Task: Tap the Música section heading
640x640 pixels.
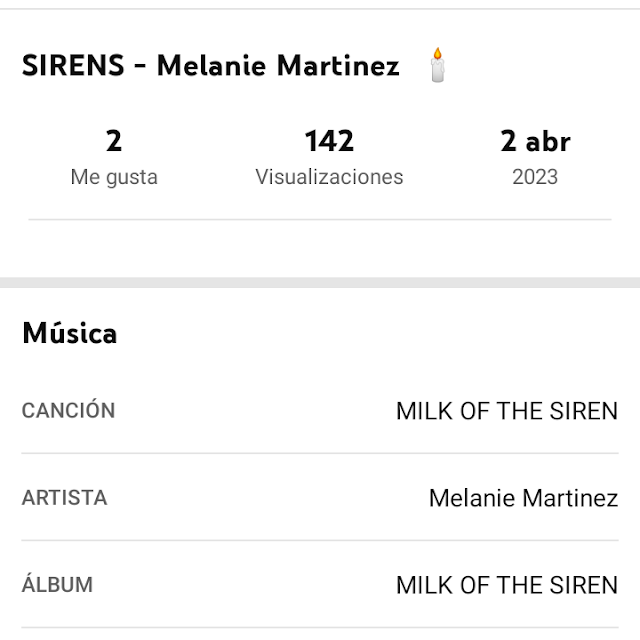Action: (x=70, y=333)
